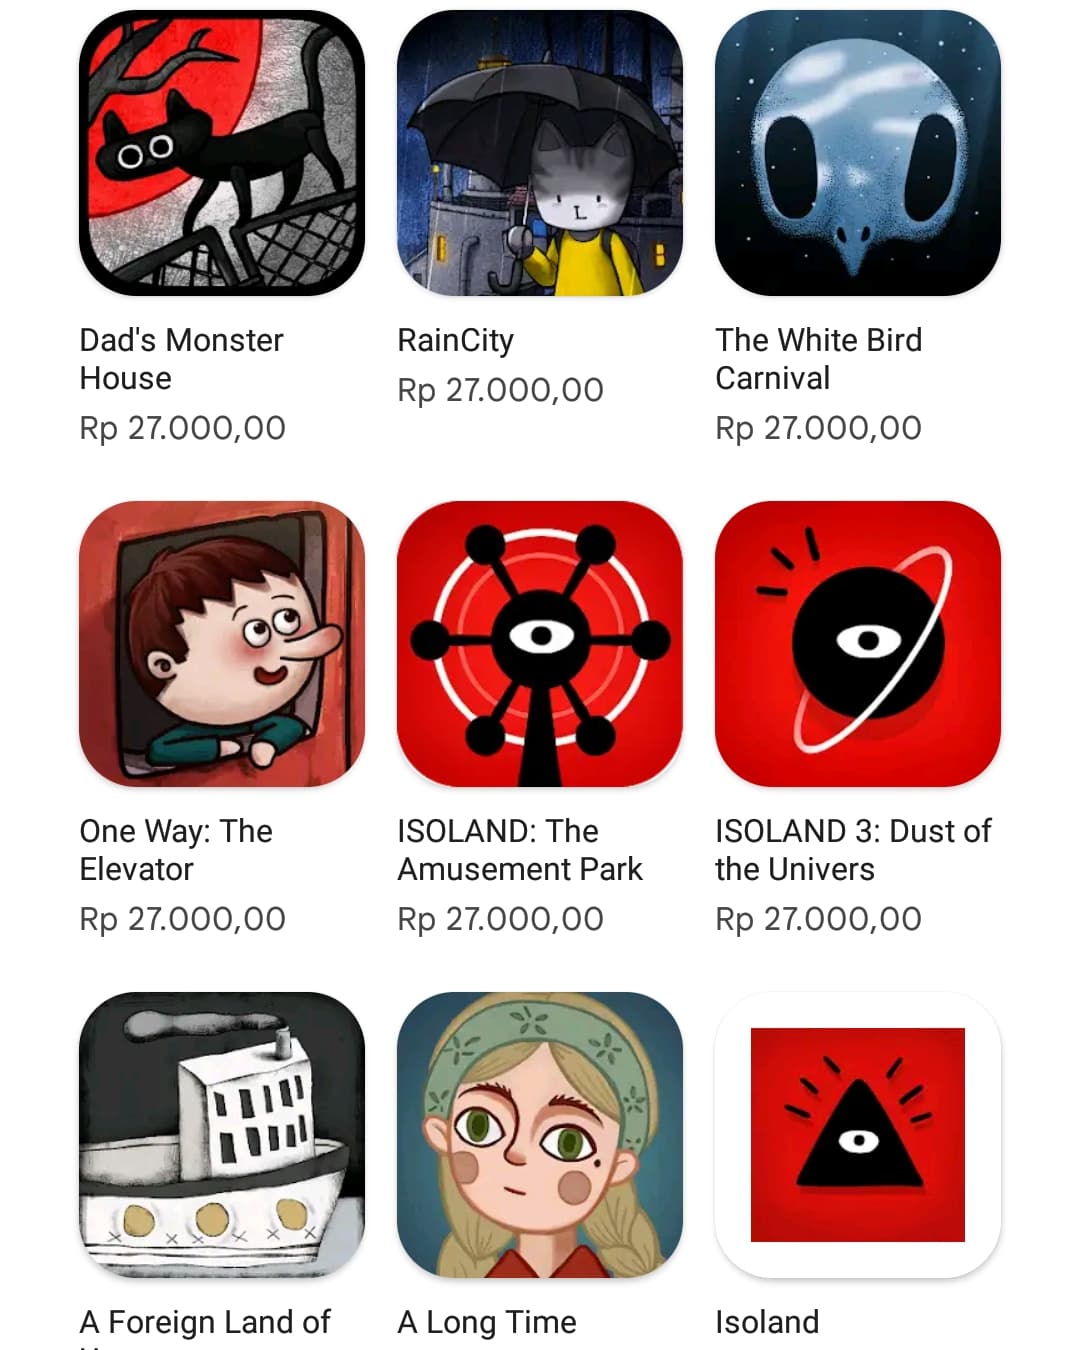1080x1350 pixels.
Task: Select the One Way: The Elevator title
Action: click(176, 850)
